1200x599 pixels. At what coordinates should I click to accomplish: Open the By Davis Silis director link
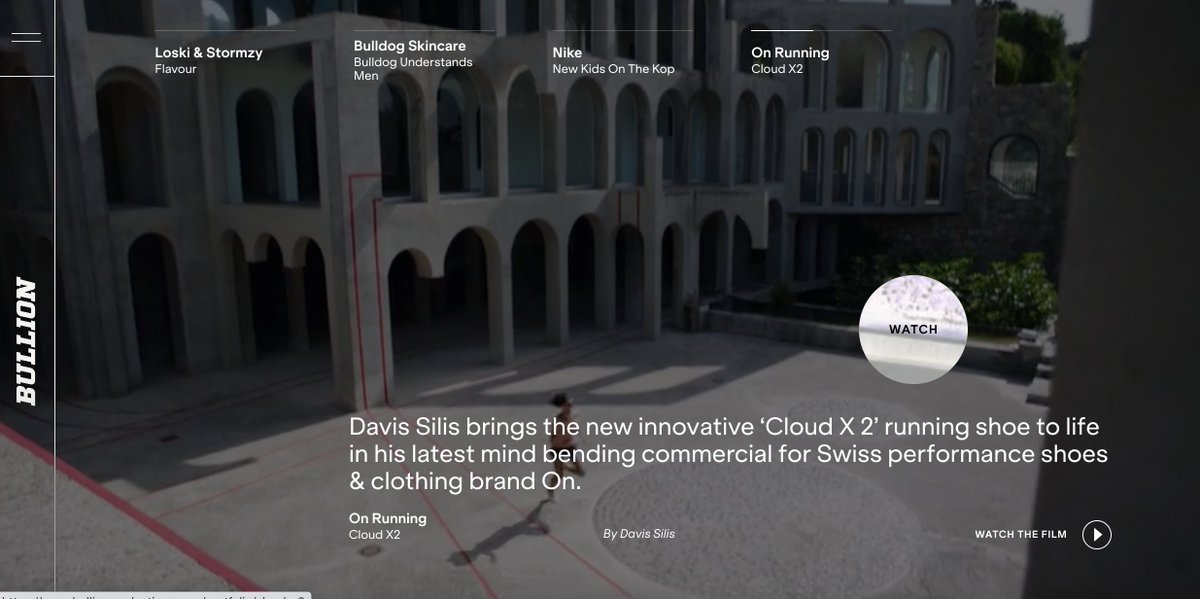[639, 534]
